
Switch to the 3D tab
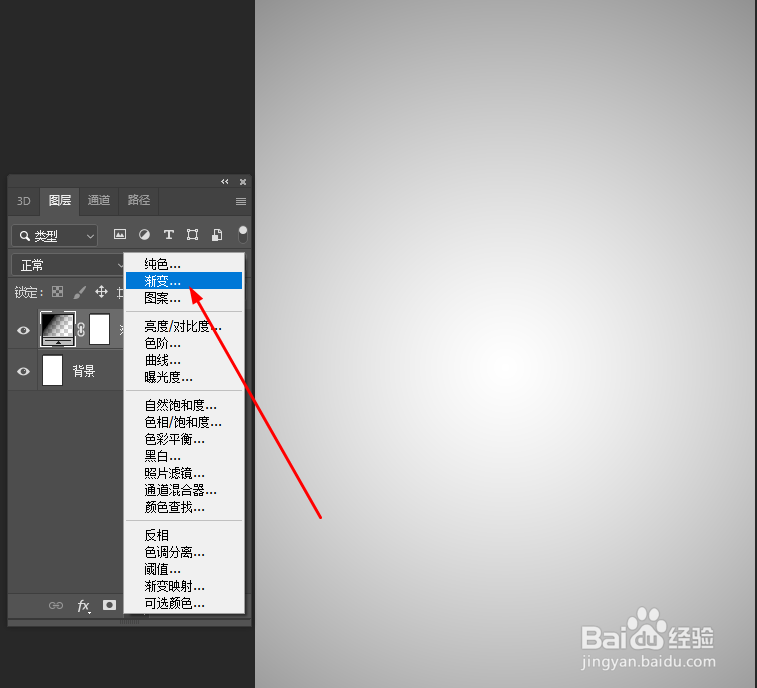pos(24,201)
